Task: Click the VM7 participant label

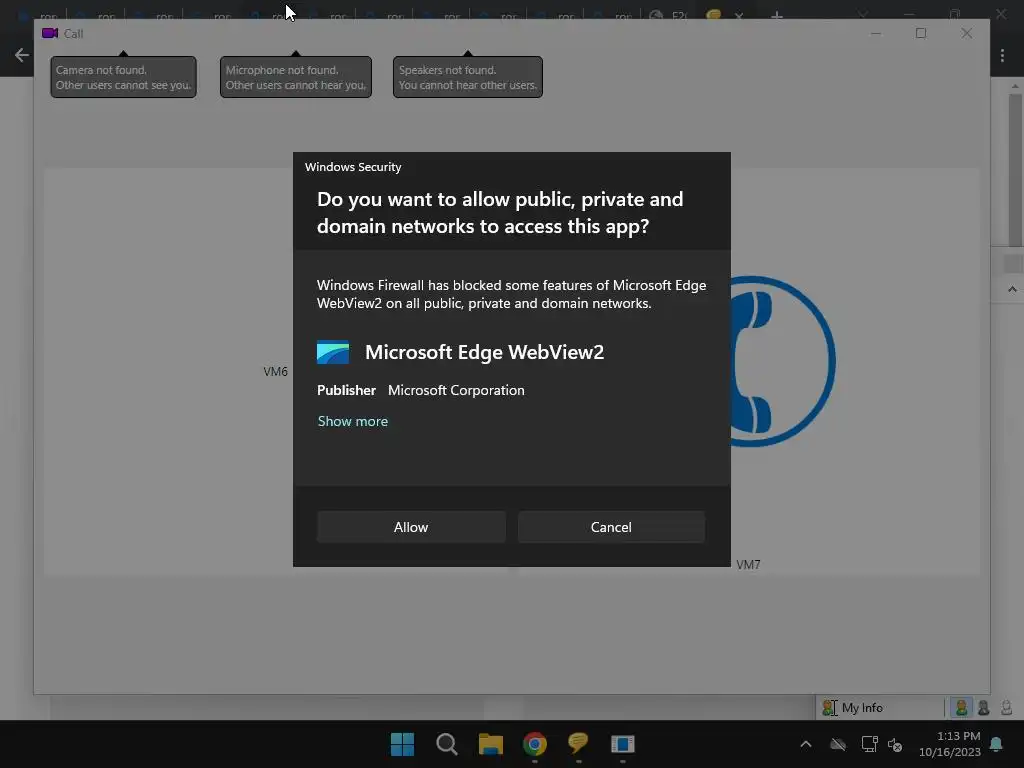Action: tap(748, 565)
